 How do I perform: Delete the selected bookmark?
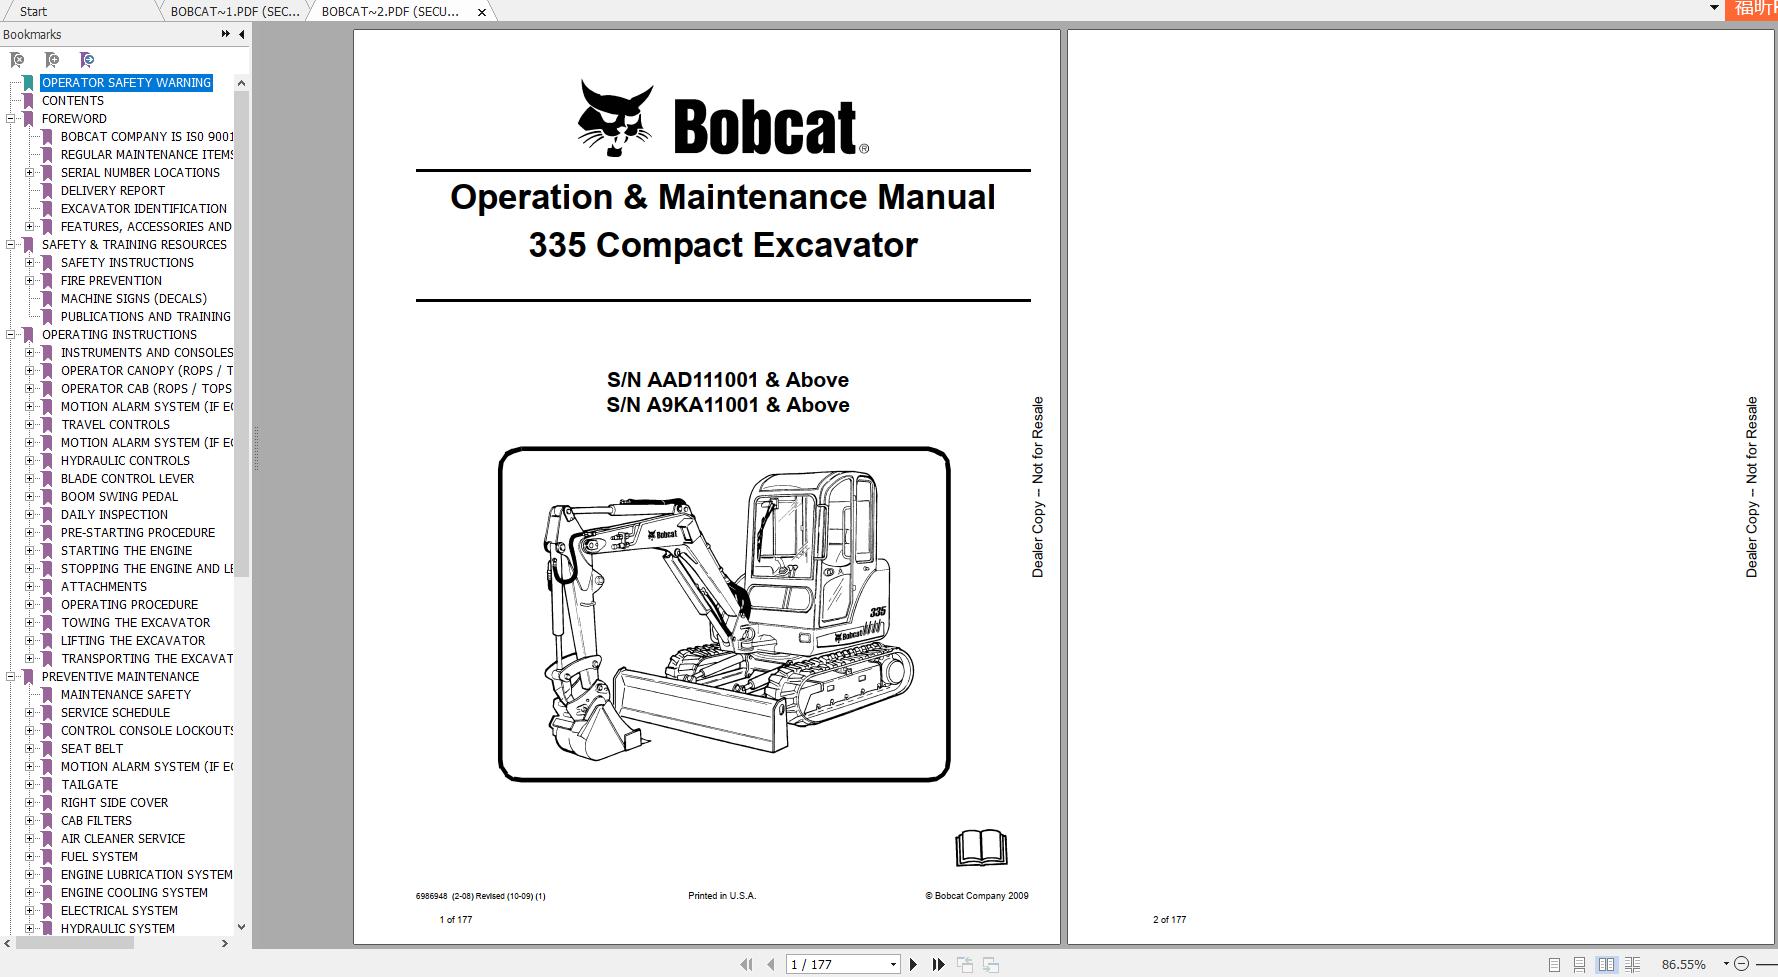[x=17, y=60]
